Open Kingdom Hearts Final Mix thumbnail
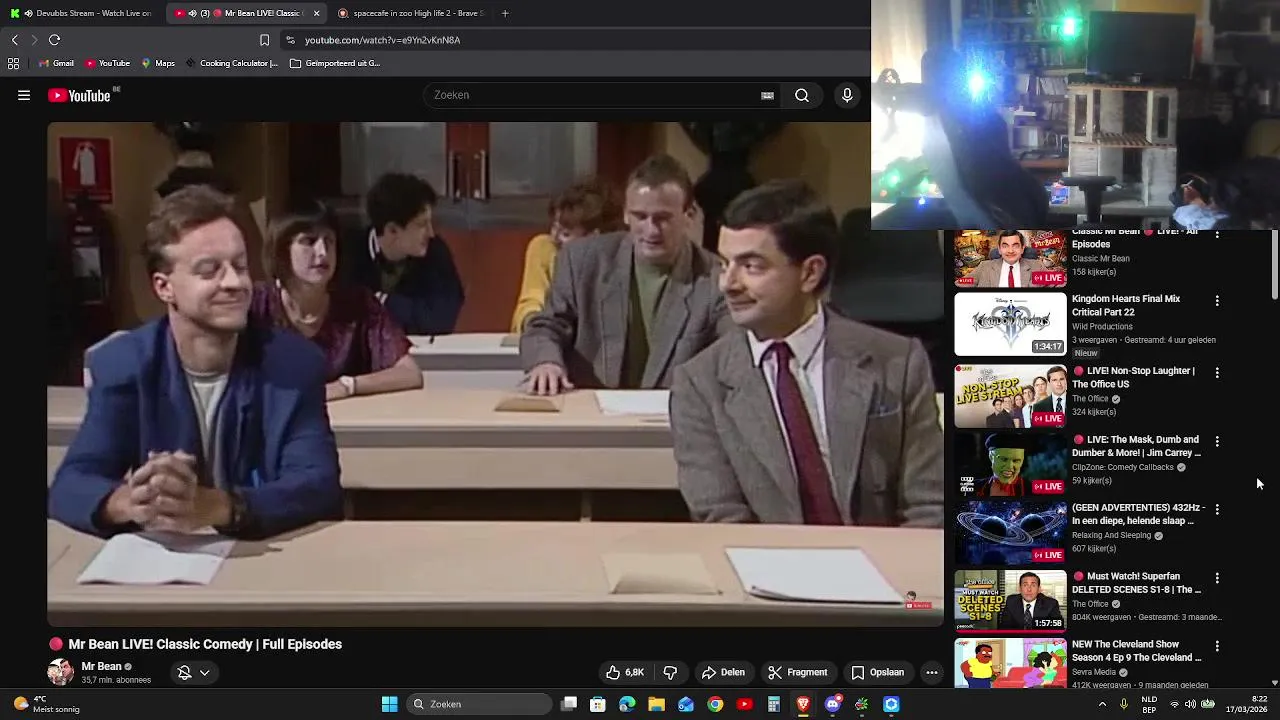 pos(1010,324)
